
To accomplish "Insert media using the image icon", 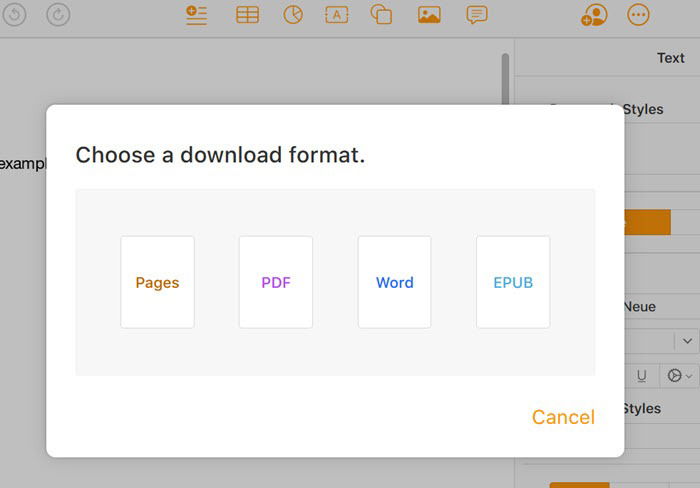I will (x=429, y=15).
